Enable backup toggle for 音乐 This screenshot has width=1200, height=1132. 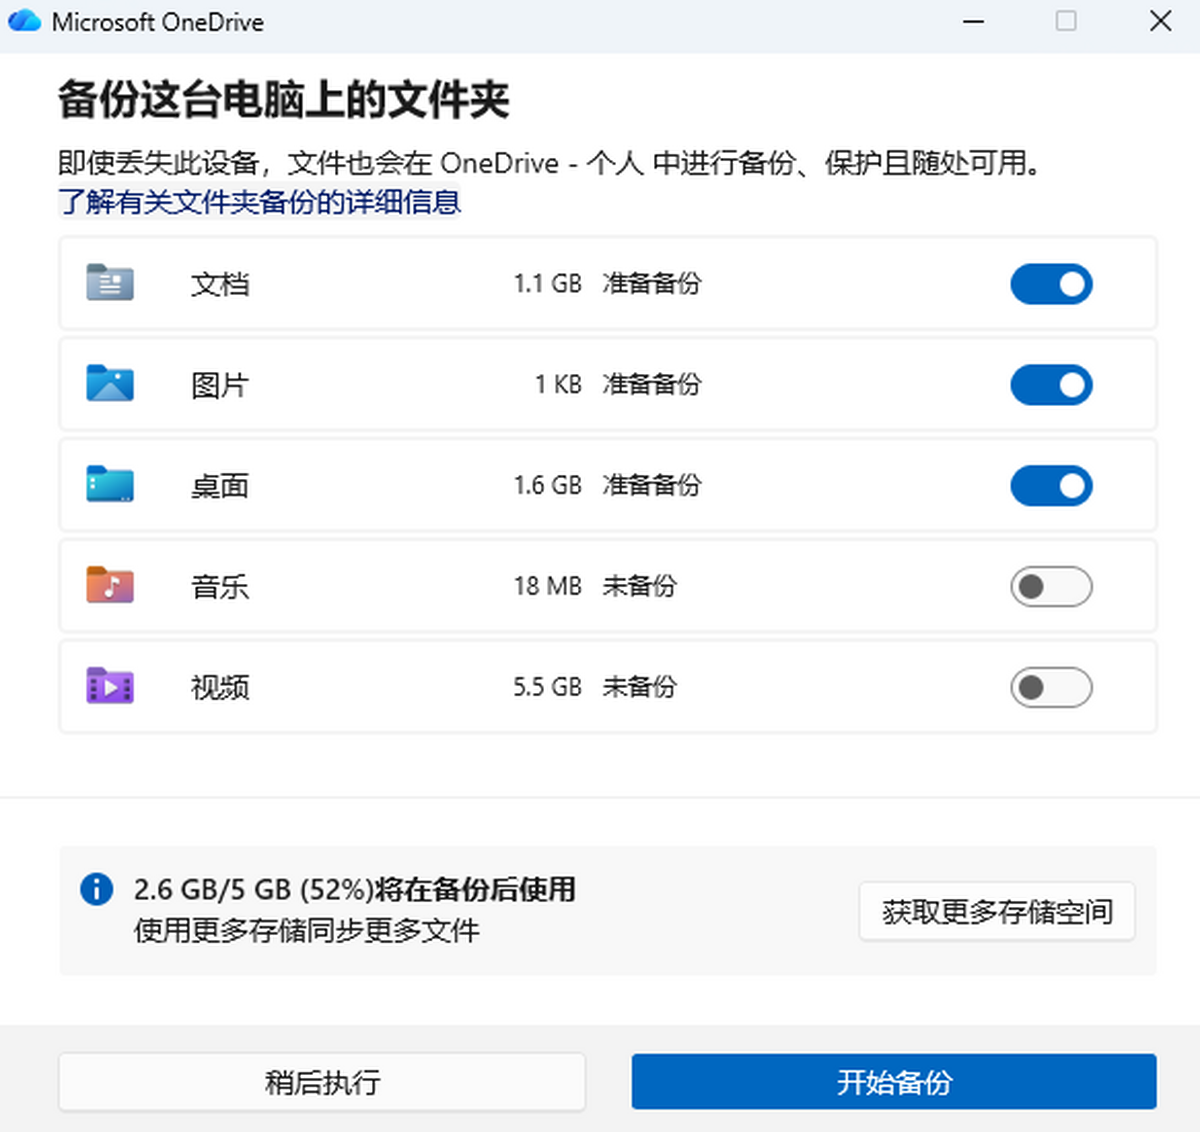pyautogui.click(x=1051, y=587)
